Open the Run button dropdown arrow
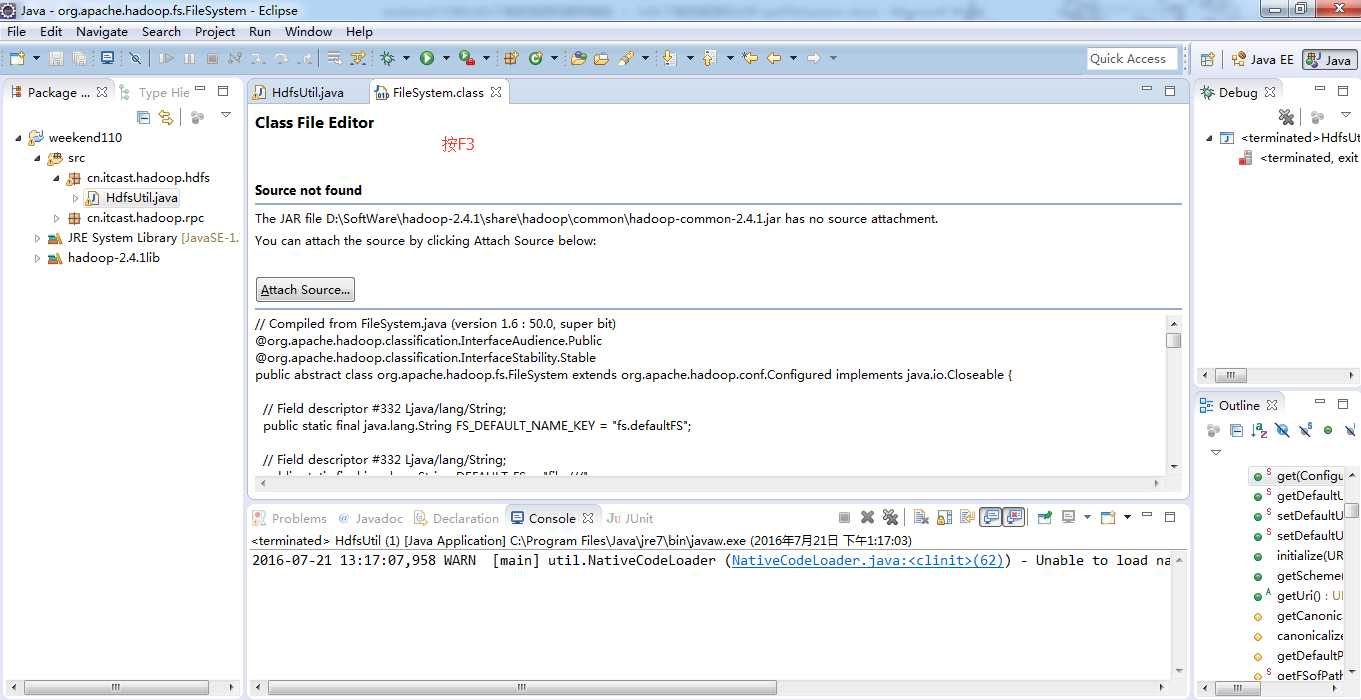1361x700 pixels. point(444,58)
